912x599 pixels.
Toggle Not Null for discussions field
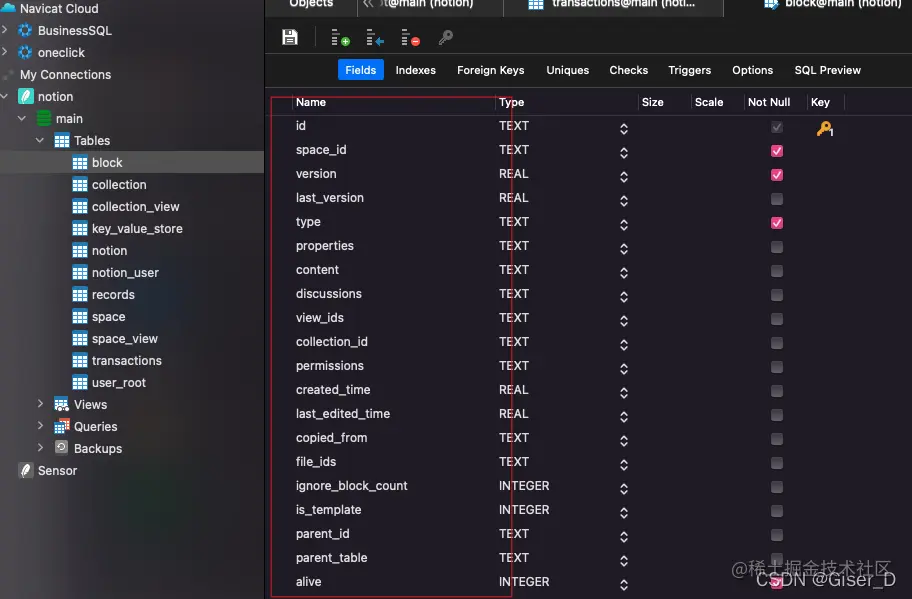[x=776, y=295]
